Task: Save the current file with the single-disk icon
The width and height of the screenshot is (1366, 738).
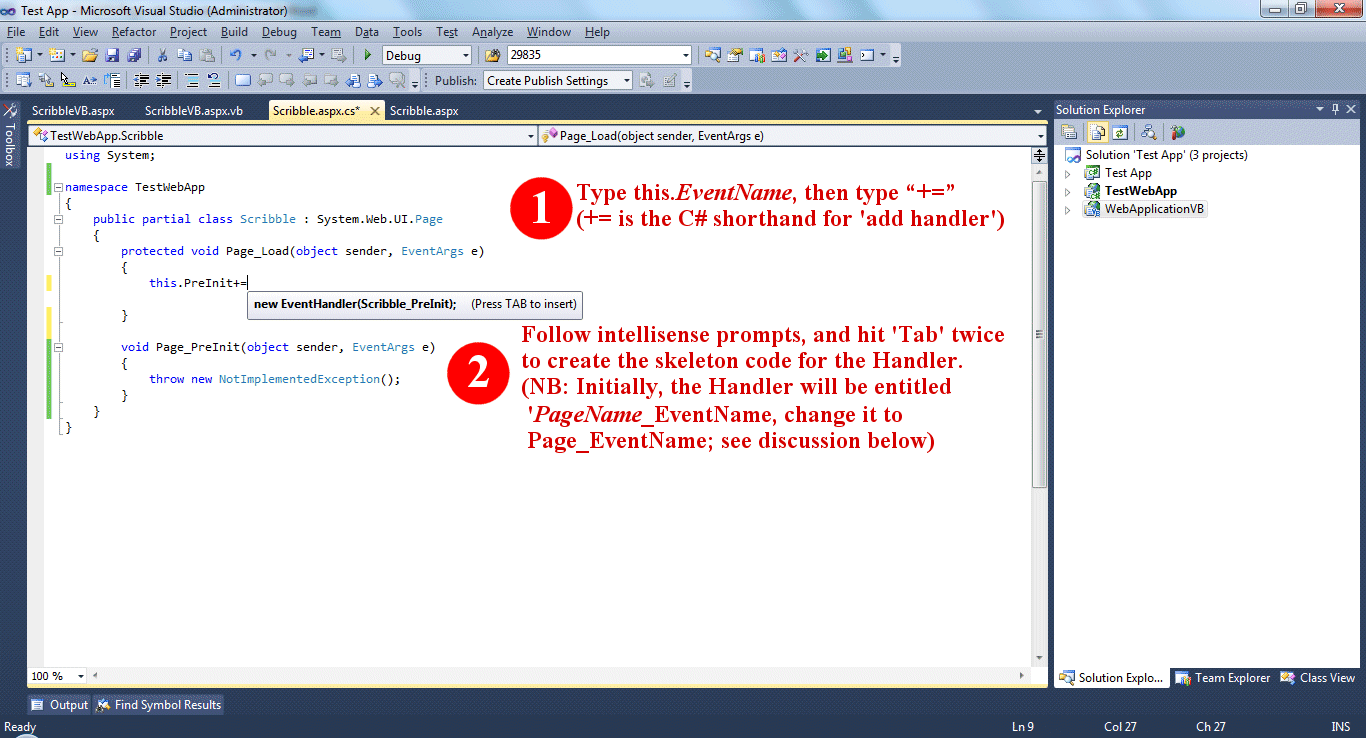Action: [112, 55]
